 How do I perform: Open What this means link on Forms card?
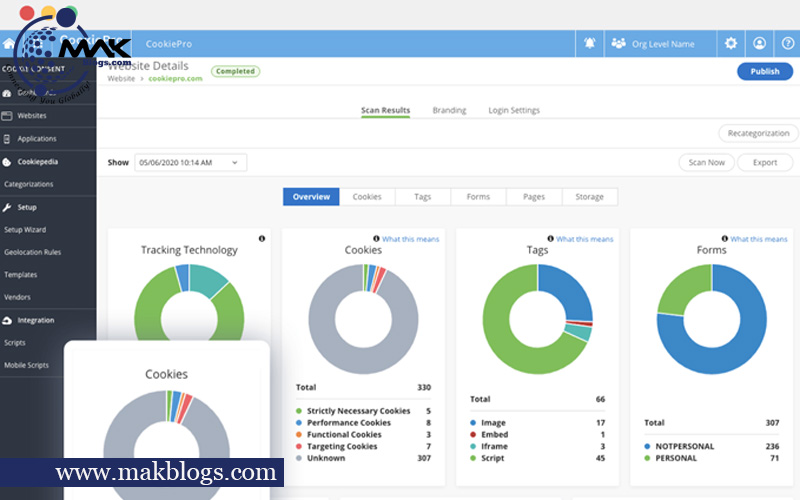[759, 239]
